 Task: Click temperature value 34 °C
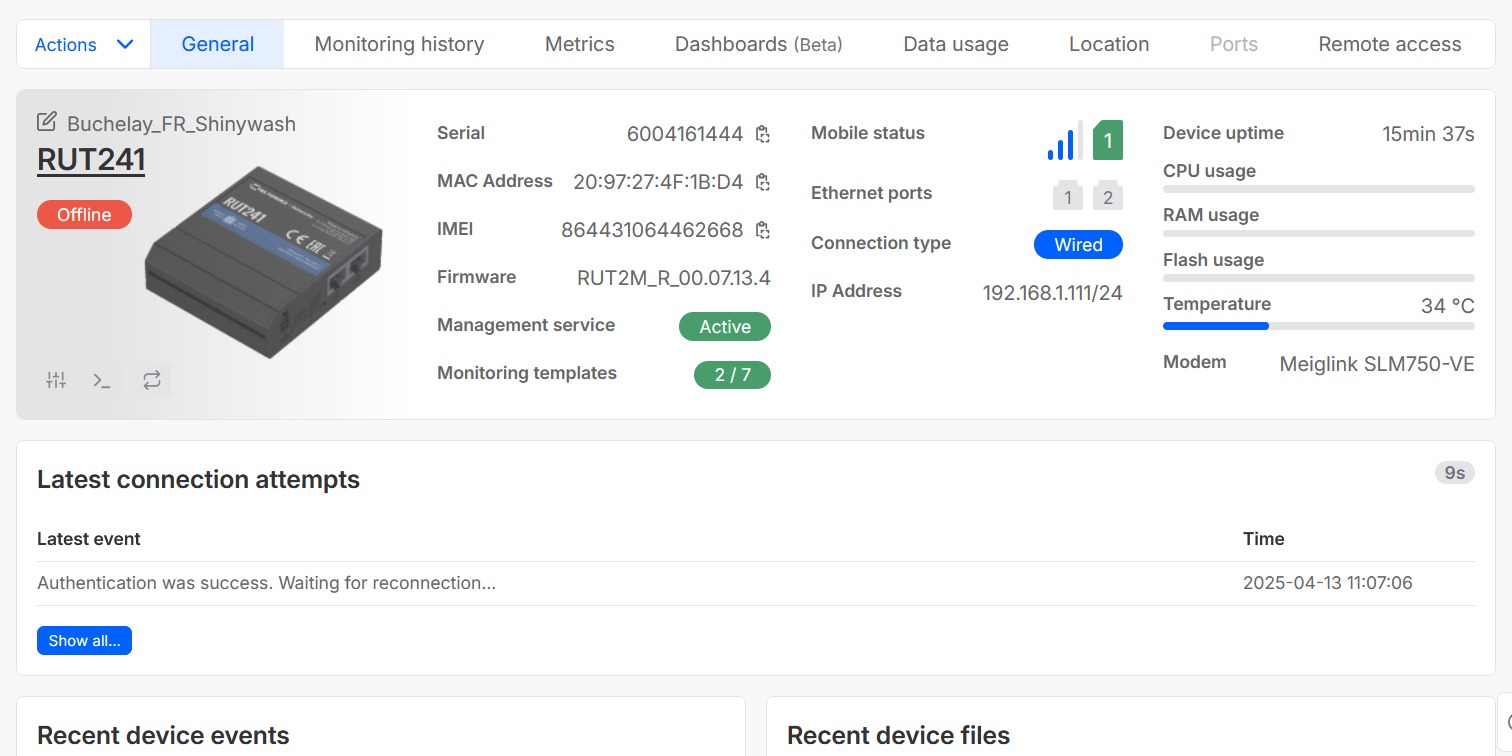(x=1448, y=305)
